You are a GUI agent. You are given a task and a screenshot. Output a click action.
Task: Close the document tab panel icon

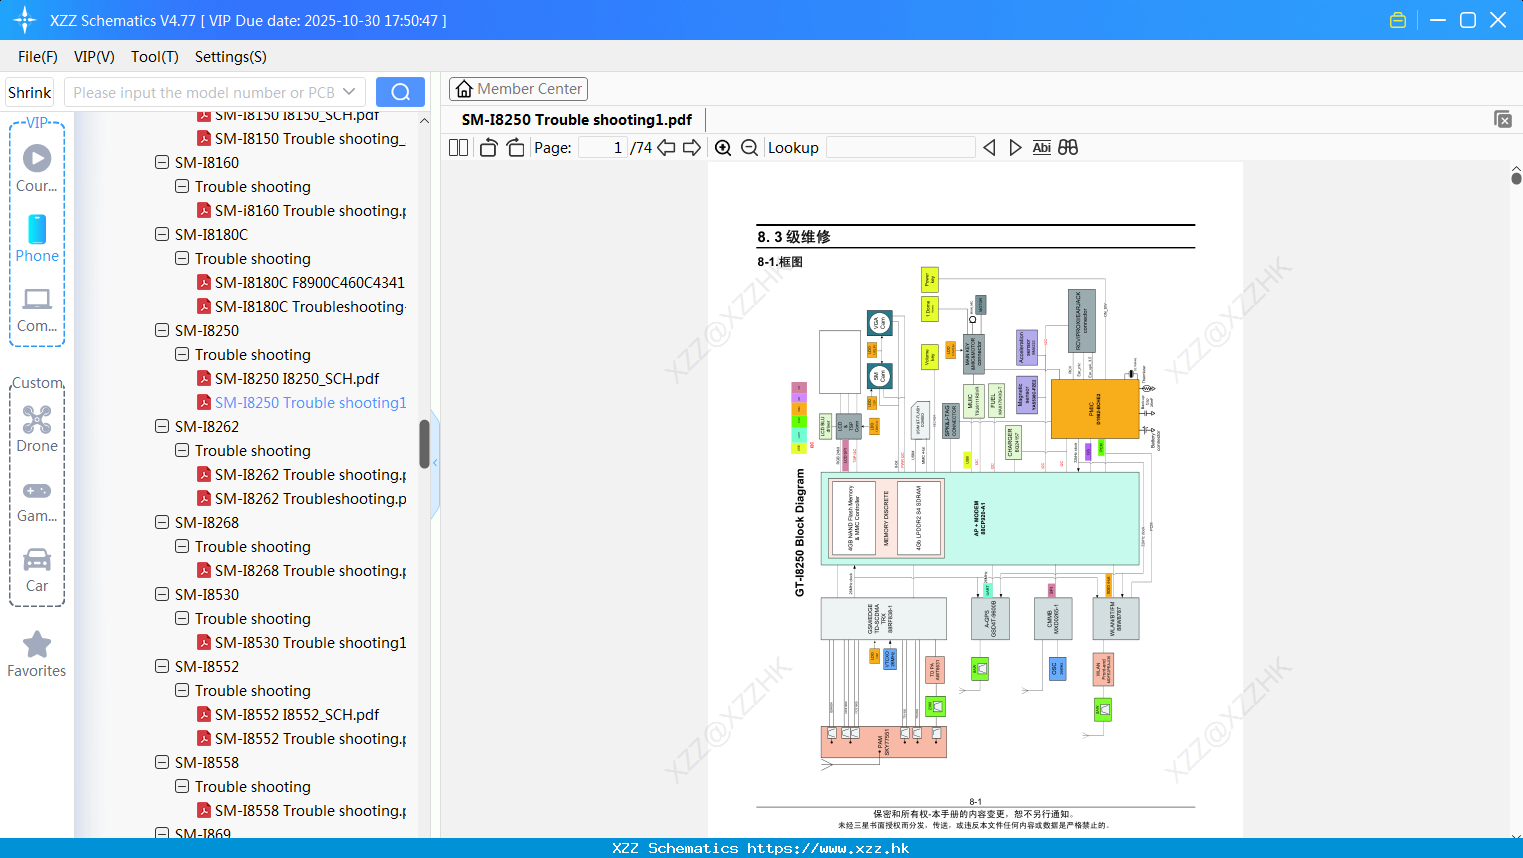[1503, 119]
